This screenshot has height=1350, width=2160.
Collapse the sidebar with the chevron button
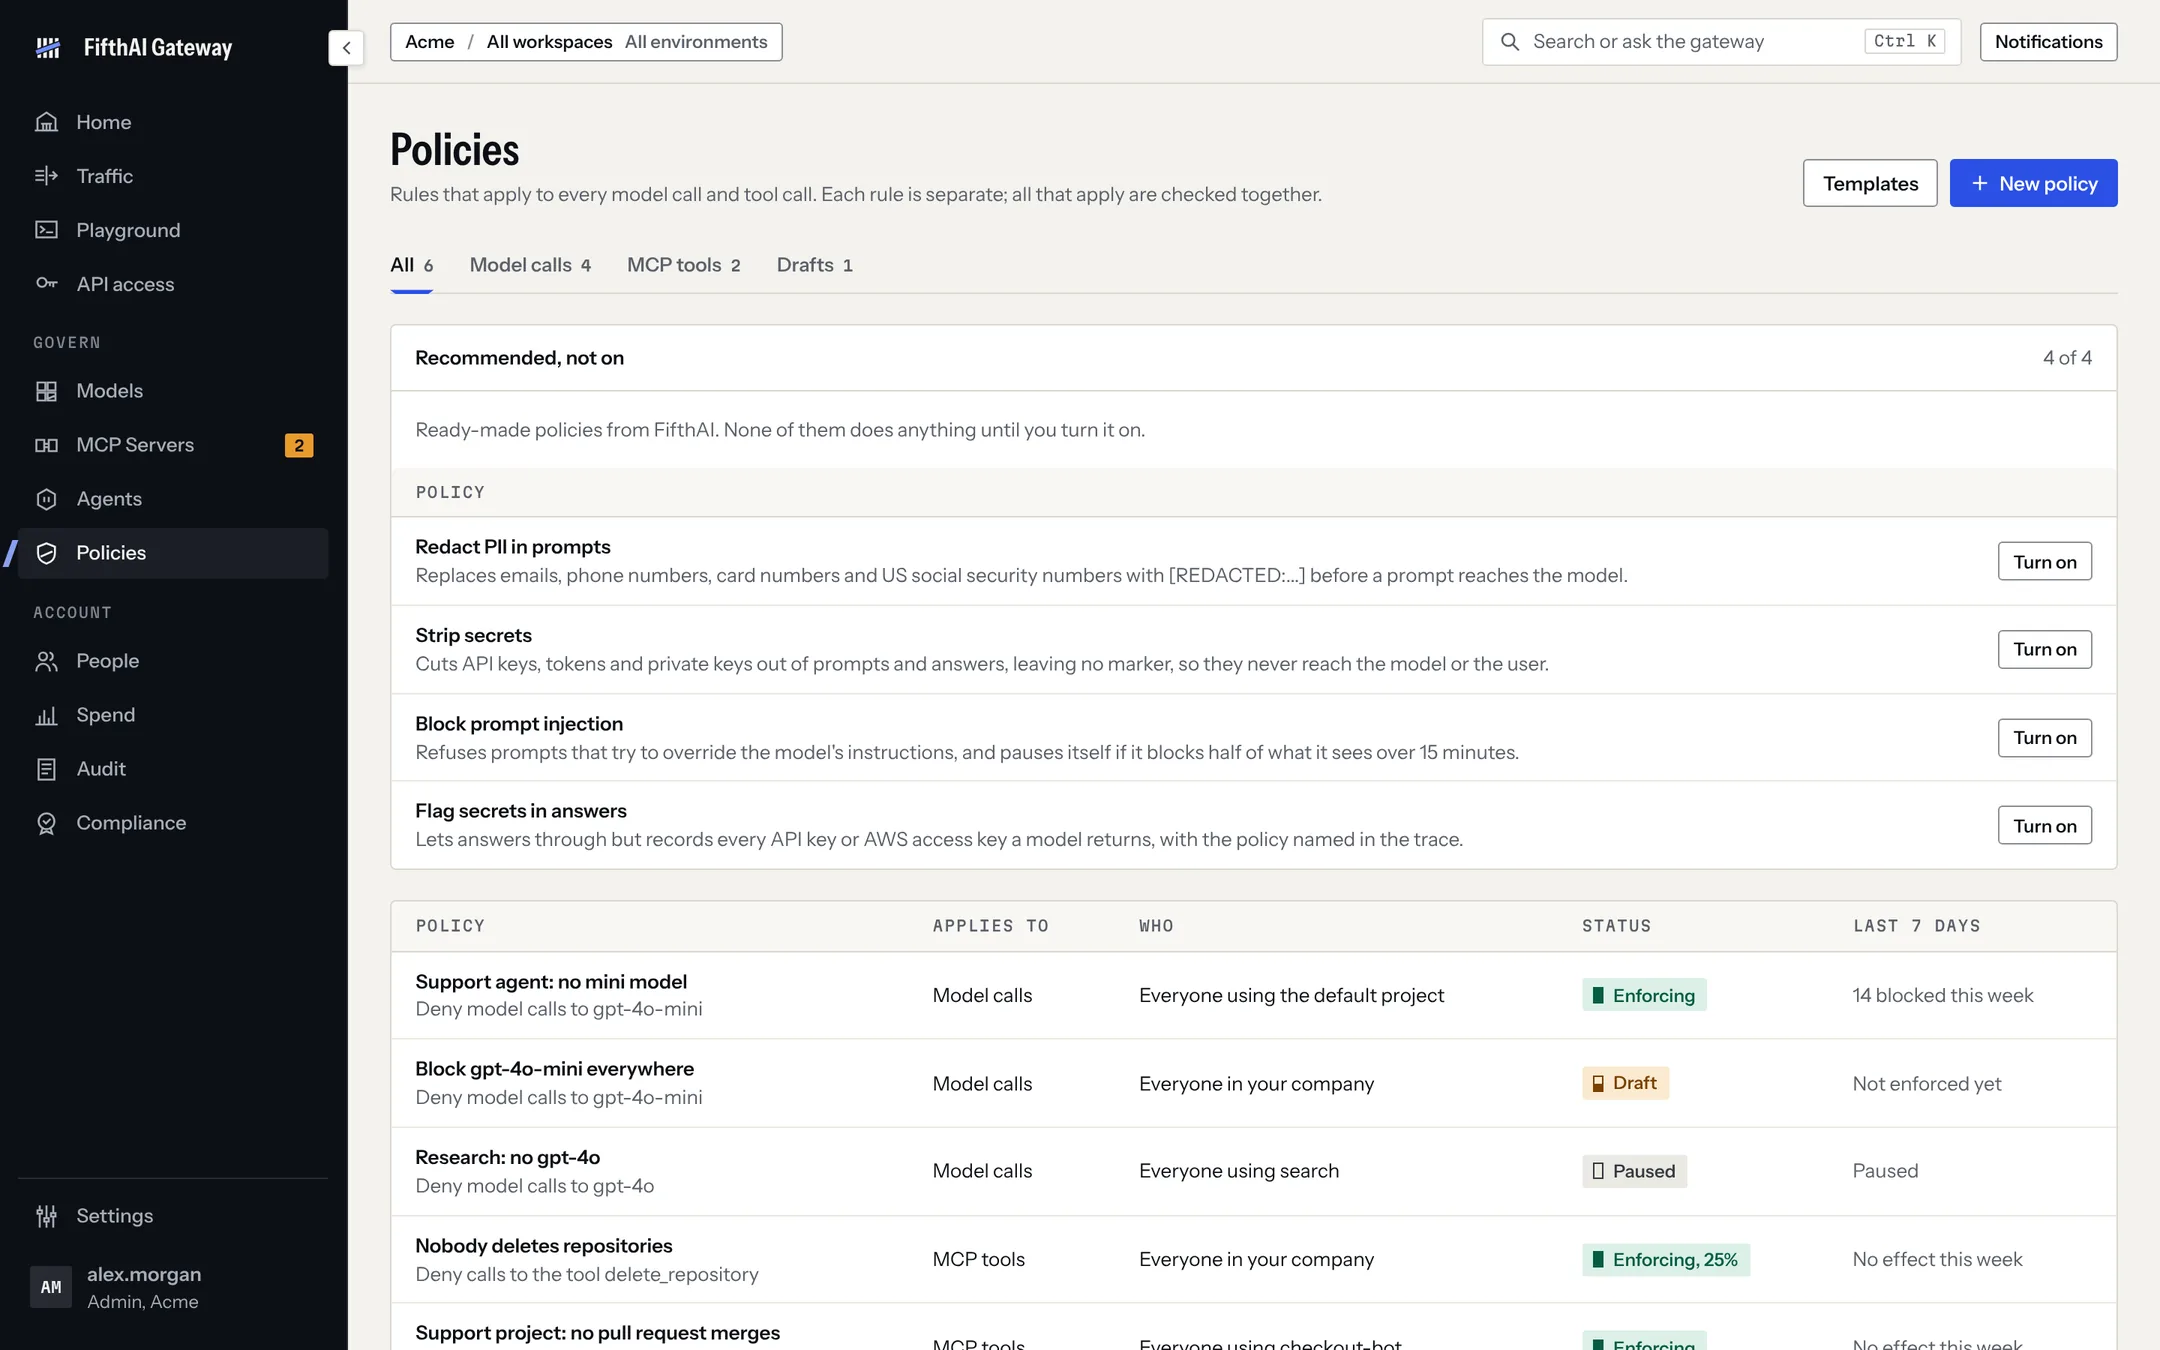pyautogui.click(x=346, y=47)
